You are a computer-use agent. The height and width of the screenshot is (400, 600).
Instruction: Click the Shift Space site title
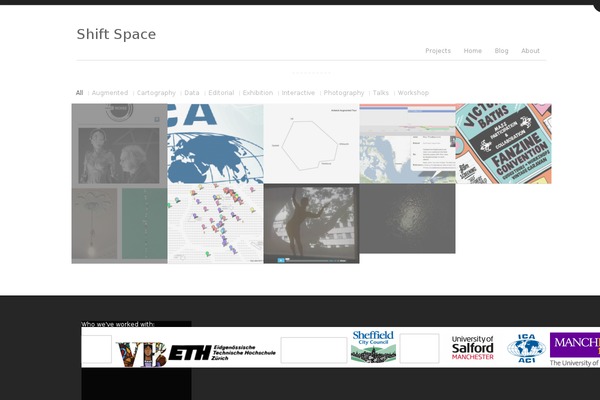pos(116,34)
